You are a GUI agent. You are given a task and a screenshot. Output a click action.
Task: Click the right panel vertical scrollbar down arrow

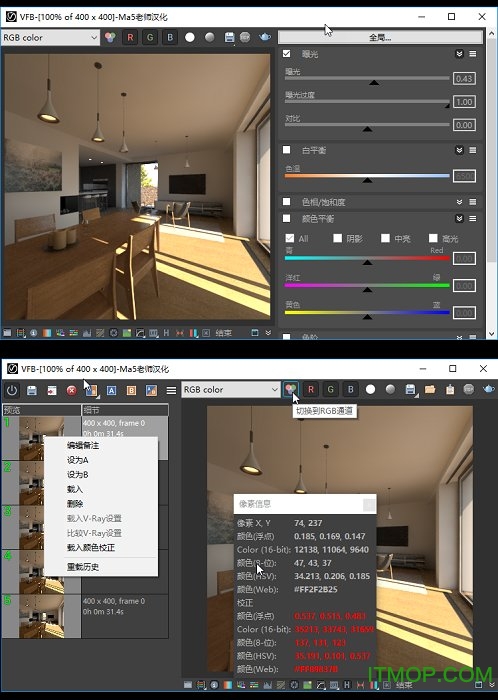tap(491, 333)
